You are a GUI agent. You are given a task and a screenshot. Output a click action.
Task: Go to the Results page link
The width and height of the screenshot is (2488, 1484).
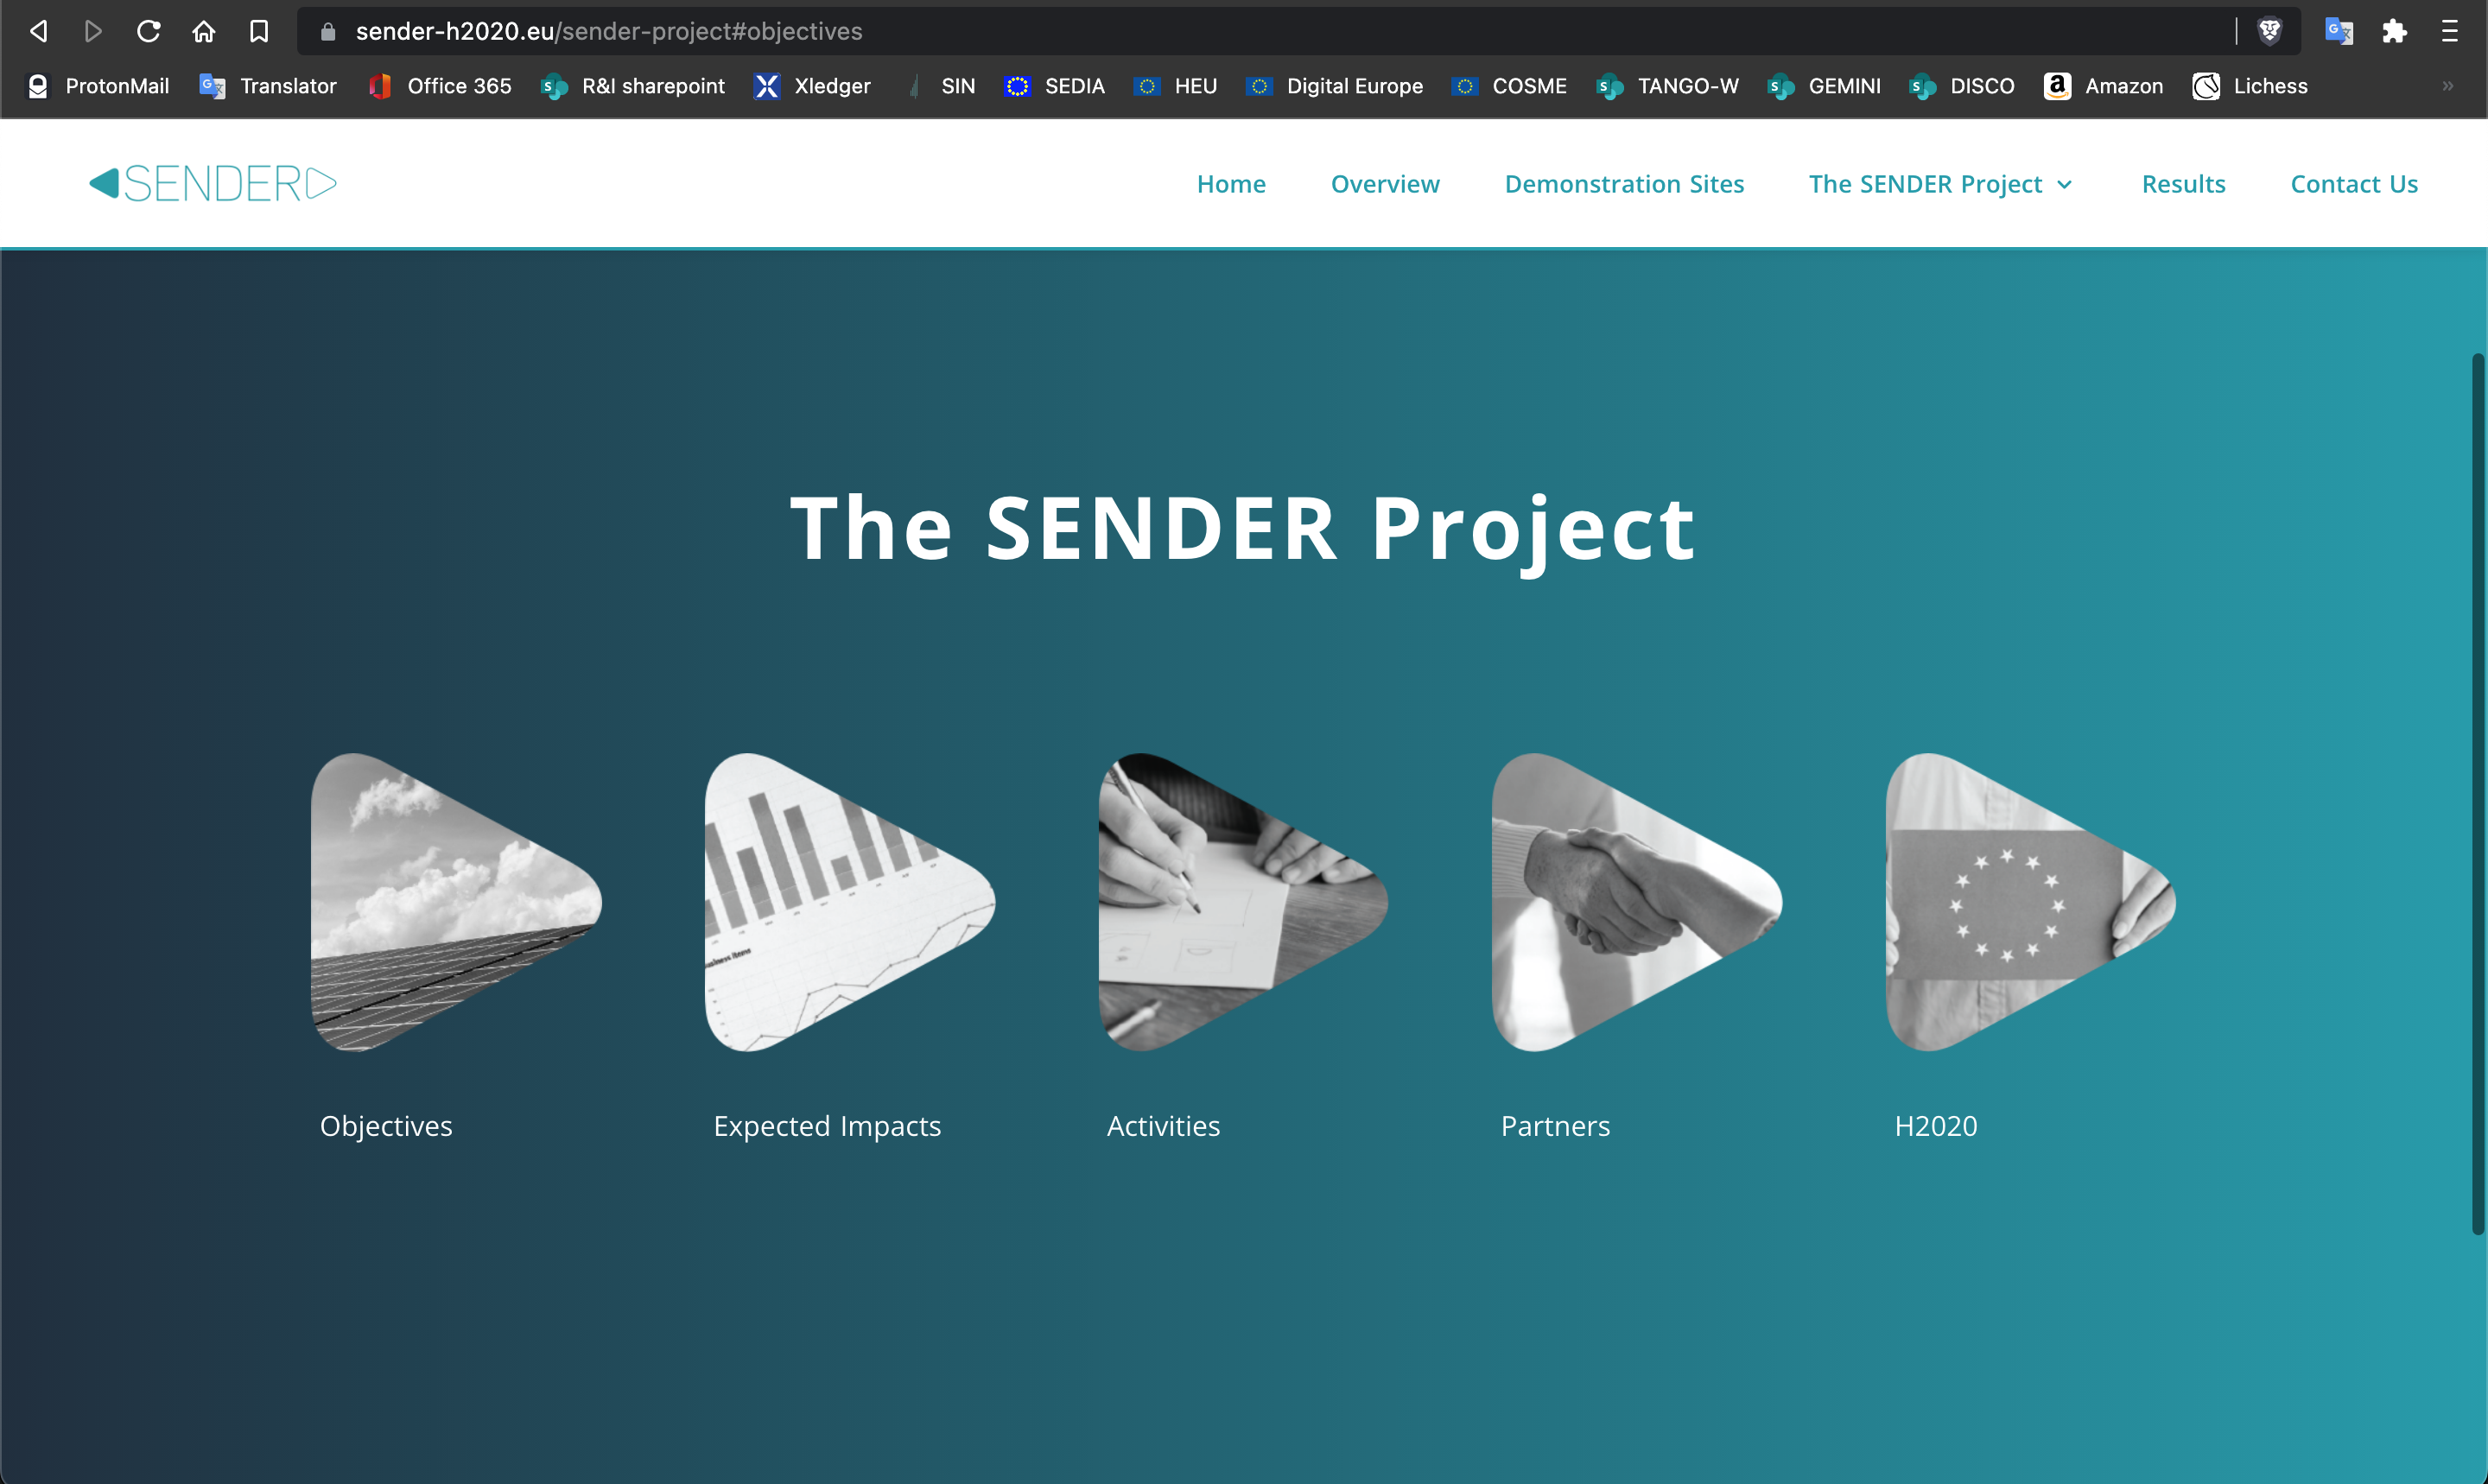pos(2183,184)
